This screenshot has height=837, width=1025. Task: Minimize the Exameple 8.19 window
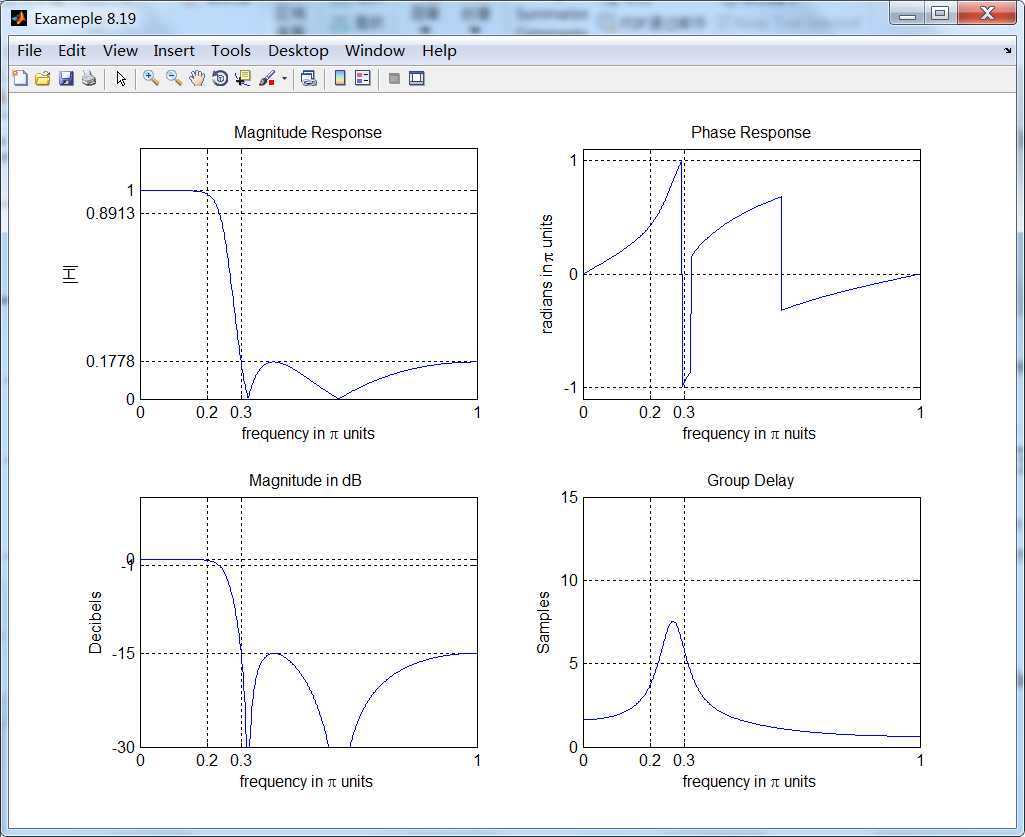coord(907,14)
